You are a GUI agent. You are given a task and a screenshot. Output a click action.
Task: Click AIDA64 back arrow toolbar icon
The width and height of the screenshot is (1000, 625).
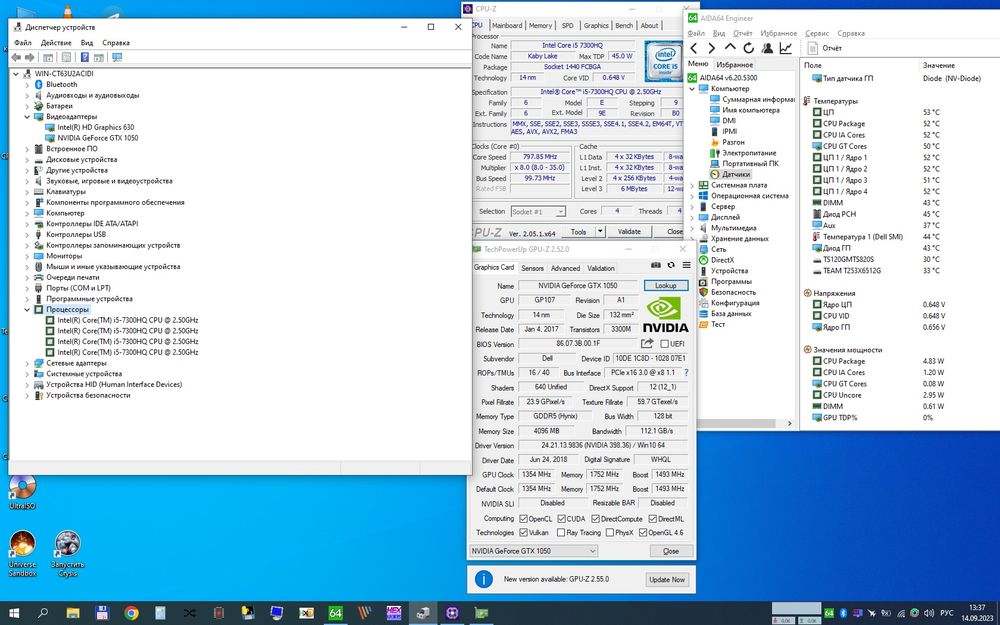694,48
